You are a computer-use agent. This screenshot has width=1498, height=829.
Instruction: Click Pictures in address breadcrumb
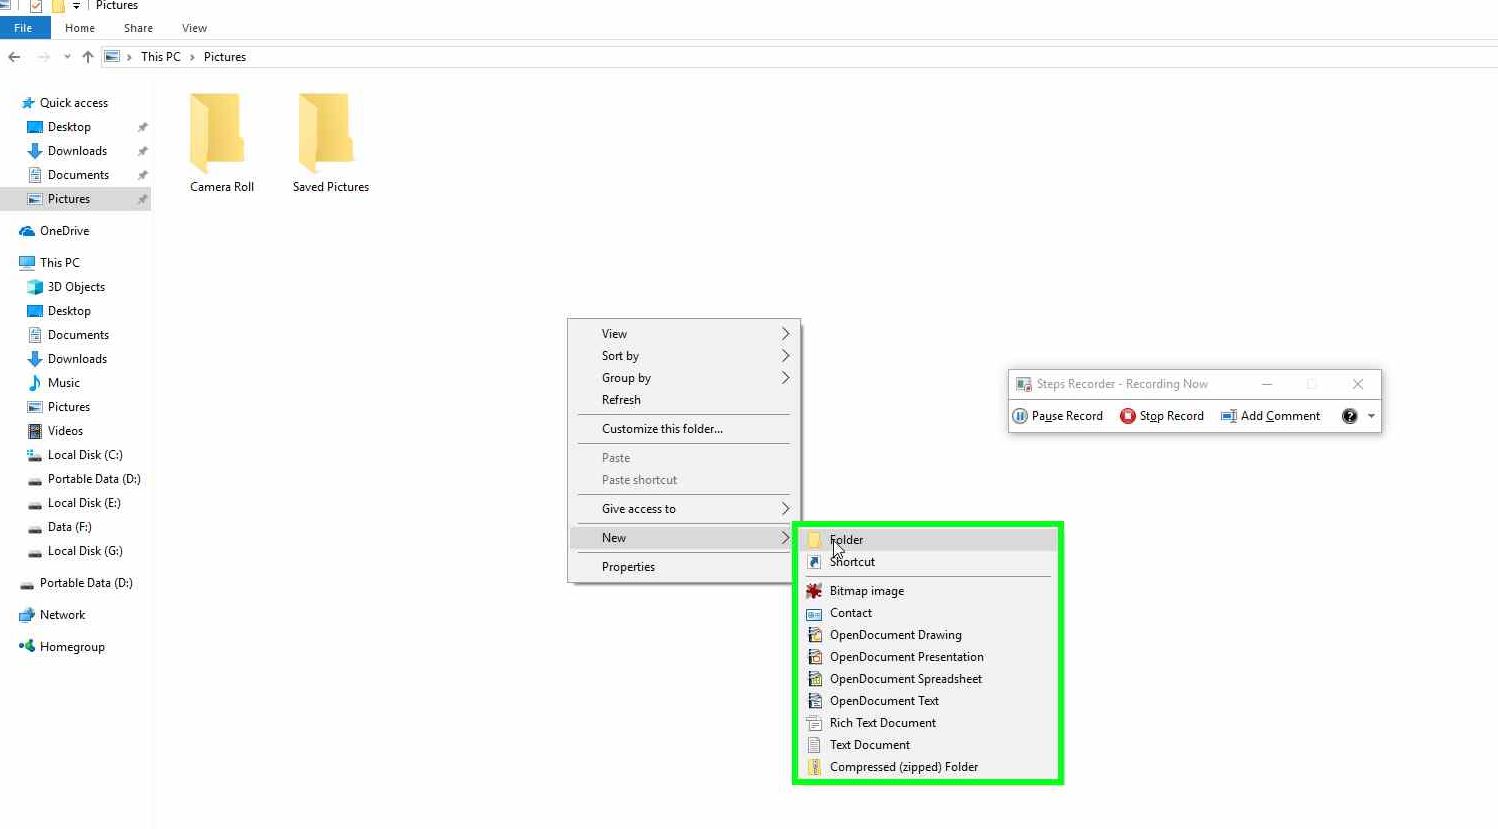[225, 57]
